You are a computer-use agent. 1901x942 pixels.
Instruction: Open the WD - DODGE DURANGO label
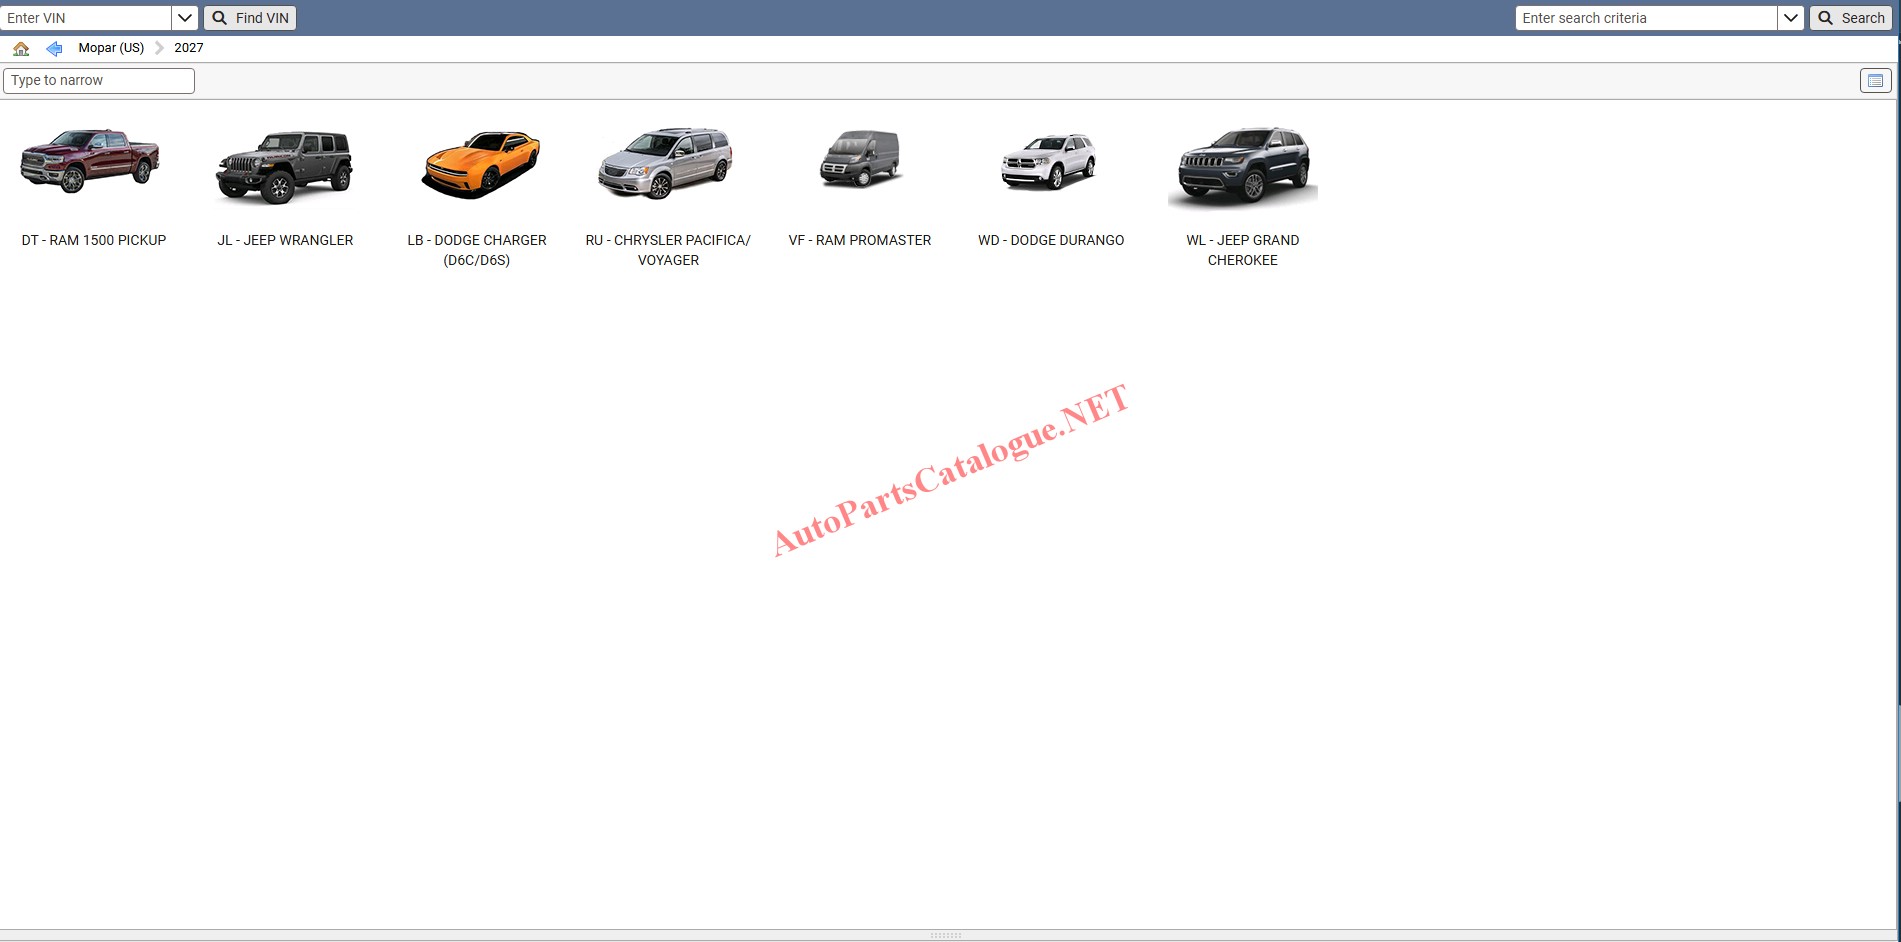click(x=1051, y=240)
